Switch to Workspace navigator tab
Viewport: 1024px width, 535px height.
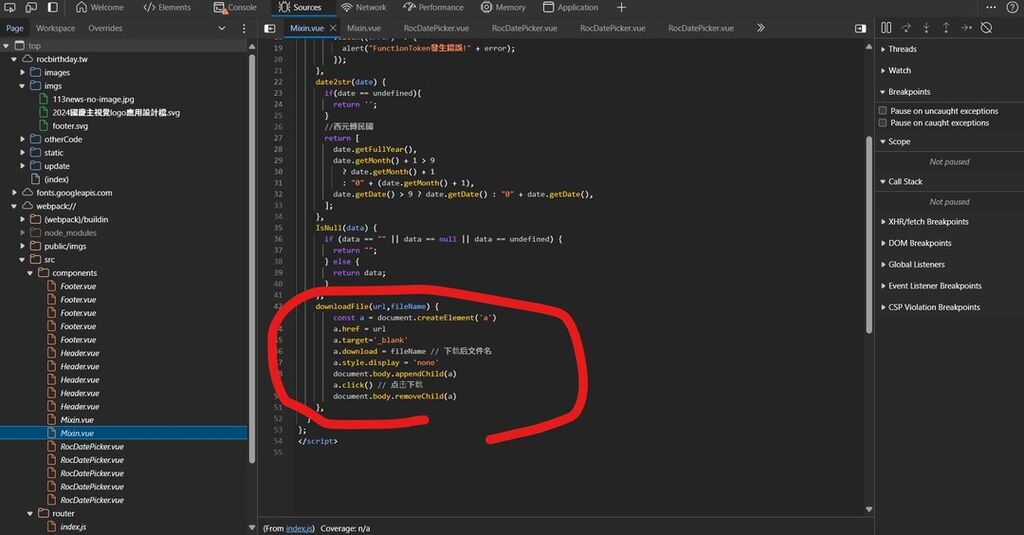pyautogui.click(x=56, y=28)
